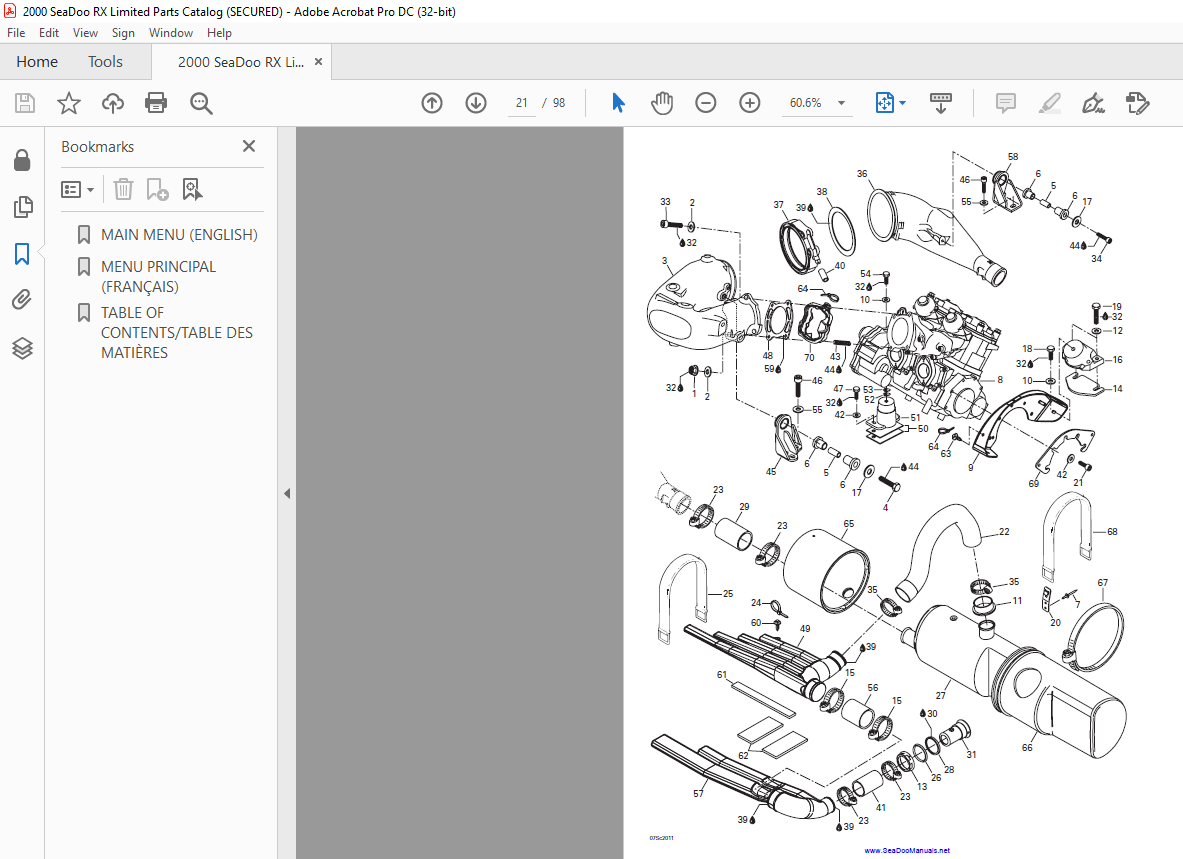The height and width of the screenshot is (859, 1183).
Task: Click the page number input field
Action: click(x=521, y=103)
